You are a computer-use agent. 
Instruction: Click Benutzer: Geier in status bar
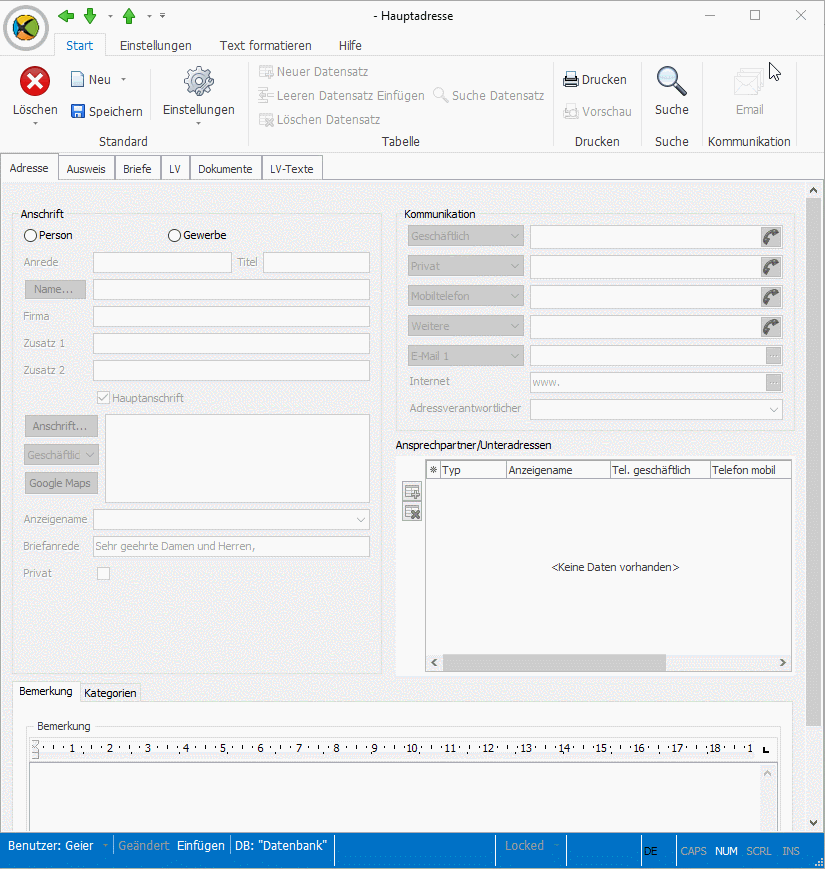click(50, 846)
